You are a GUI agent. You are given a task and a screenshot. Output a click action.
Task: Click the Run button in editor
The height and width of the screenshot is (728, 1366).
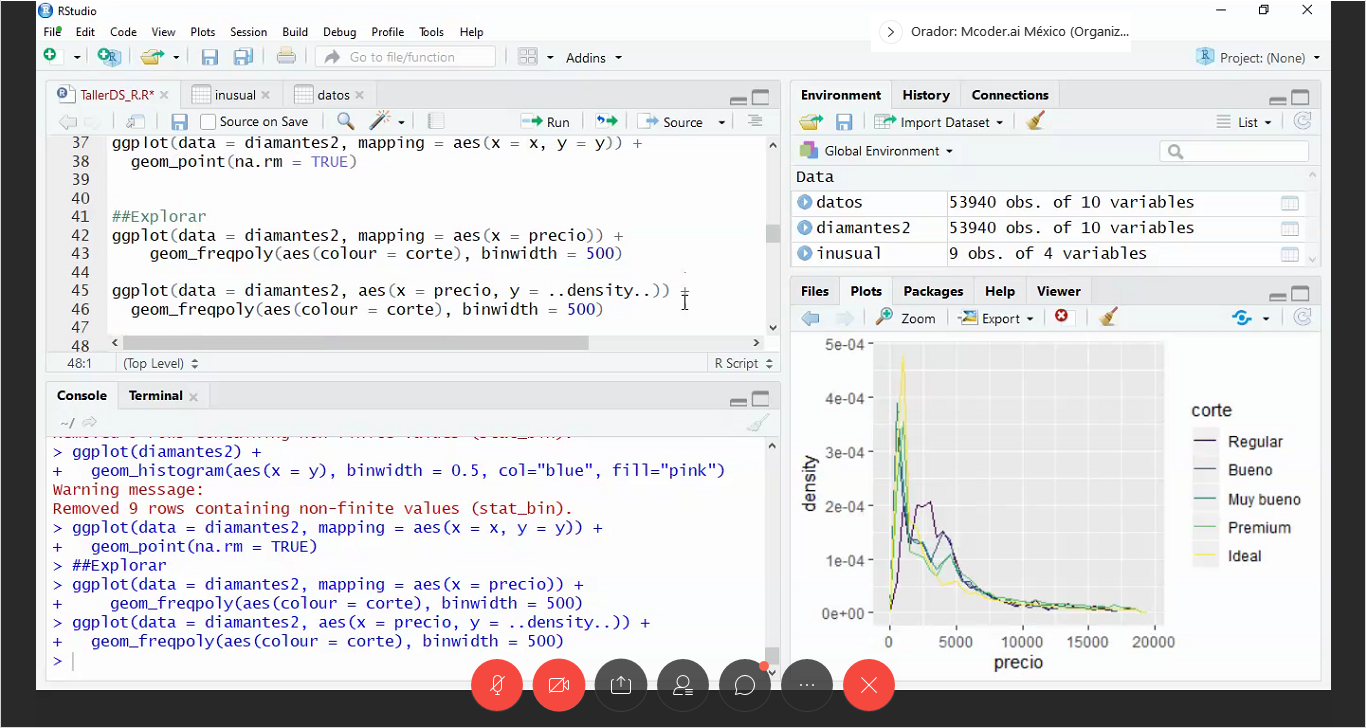[546, 122]
